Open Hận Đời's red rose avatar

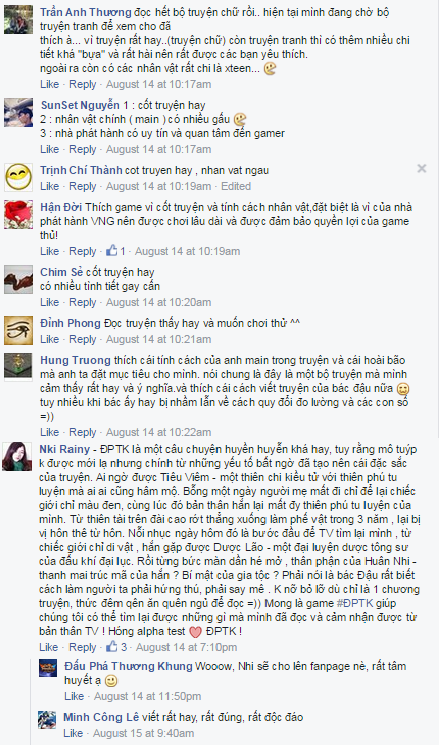tap(18, 214)
